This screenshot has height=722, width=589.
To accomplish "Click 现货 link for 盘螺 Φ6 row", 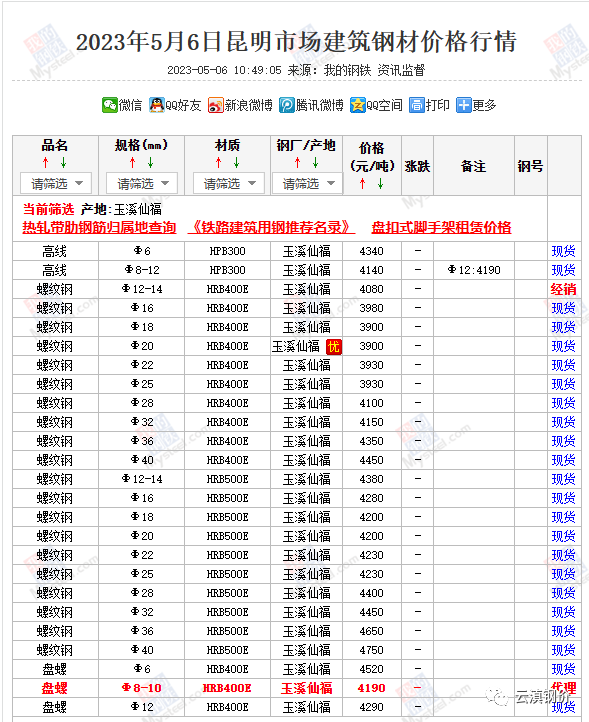I will (564, 669).
